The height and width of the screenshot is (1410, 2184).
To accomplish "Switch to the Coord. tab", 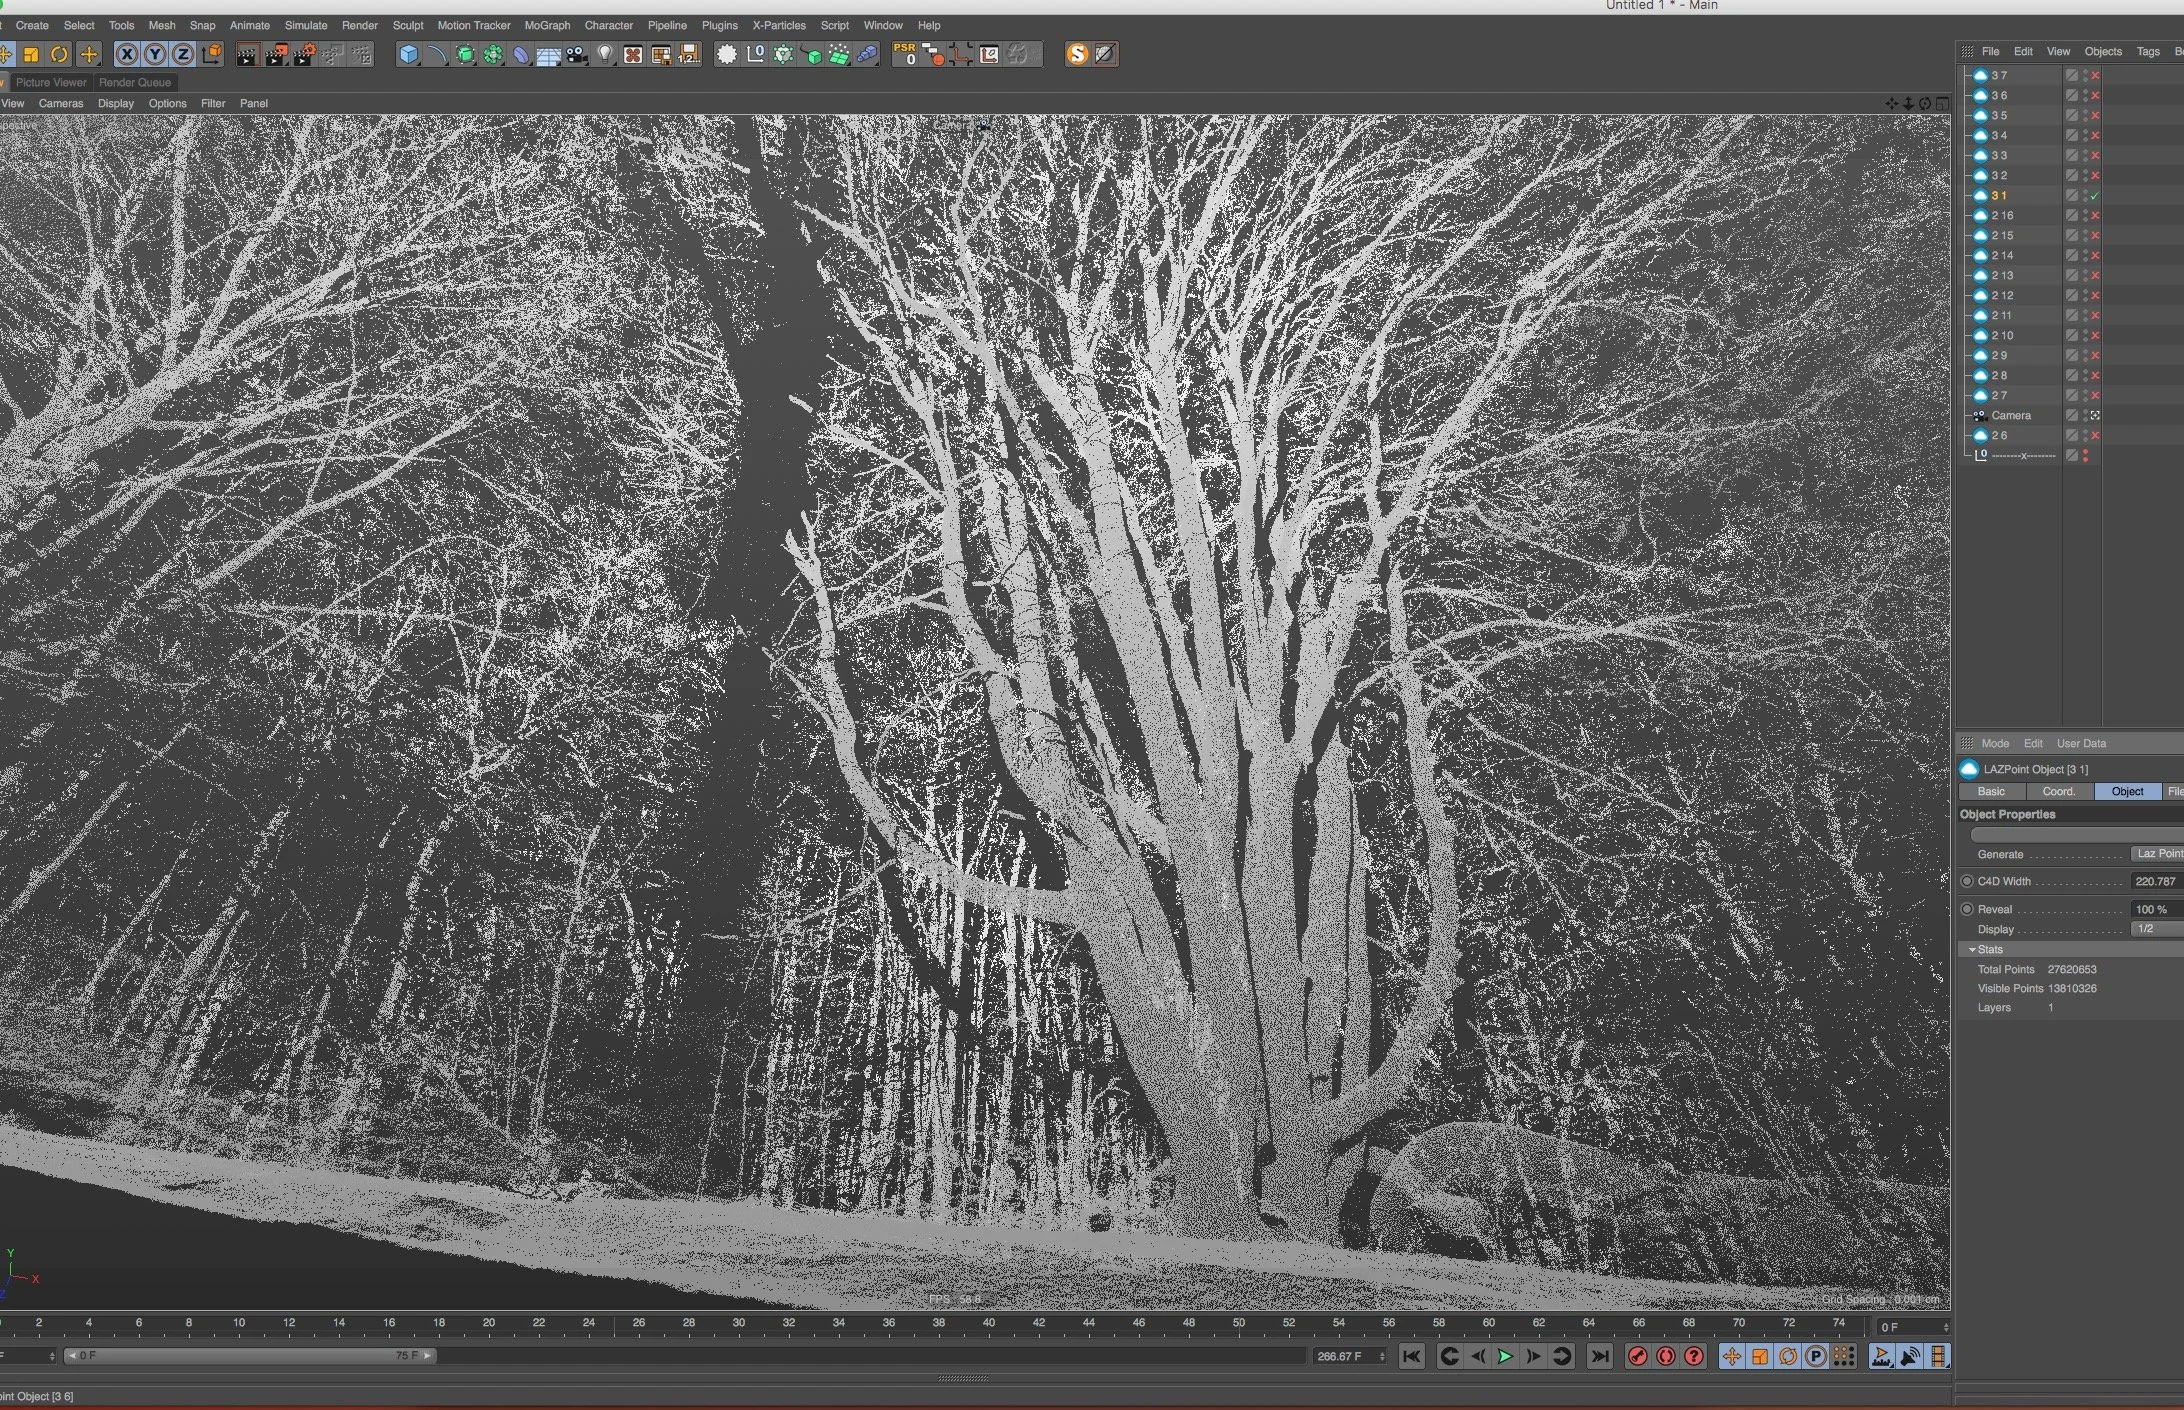I will 2058,791.
